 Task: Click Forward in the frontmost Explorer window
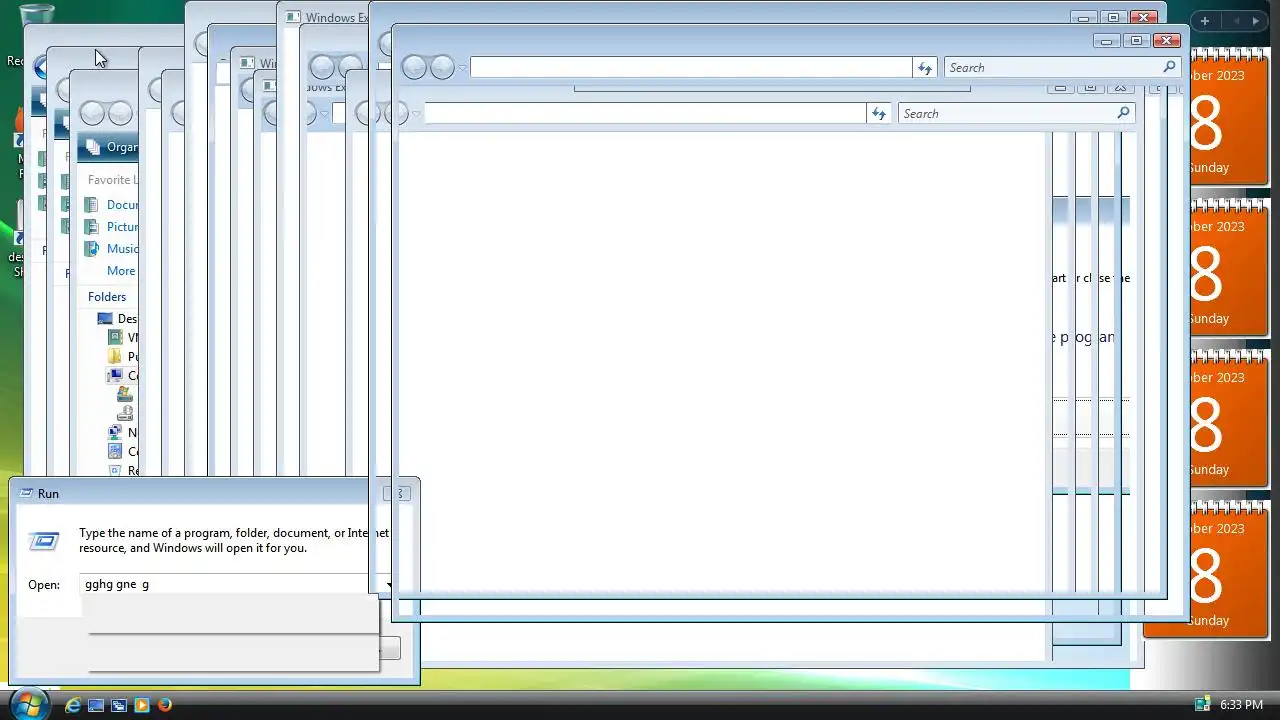coord(442,67)
